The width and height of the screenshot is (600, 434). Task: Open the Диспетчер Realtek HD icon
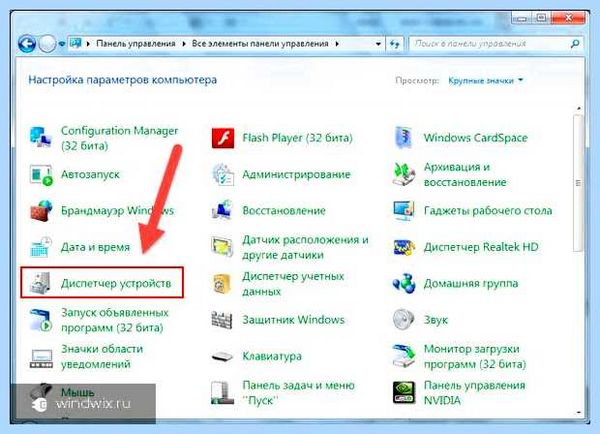tap(404, 247)
